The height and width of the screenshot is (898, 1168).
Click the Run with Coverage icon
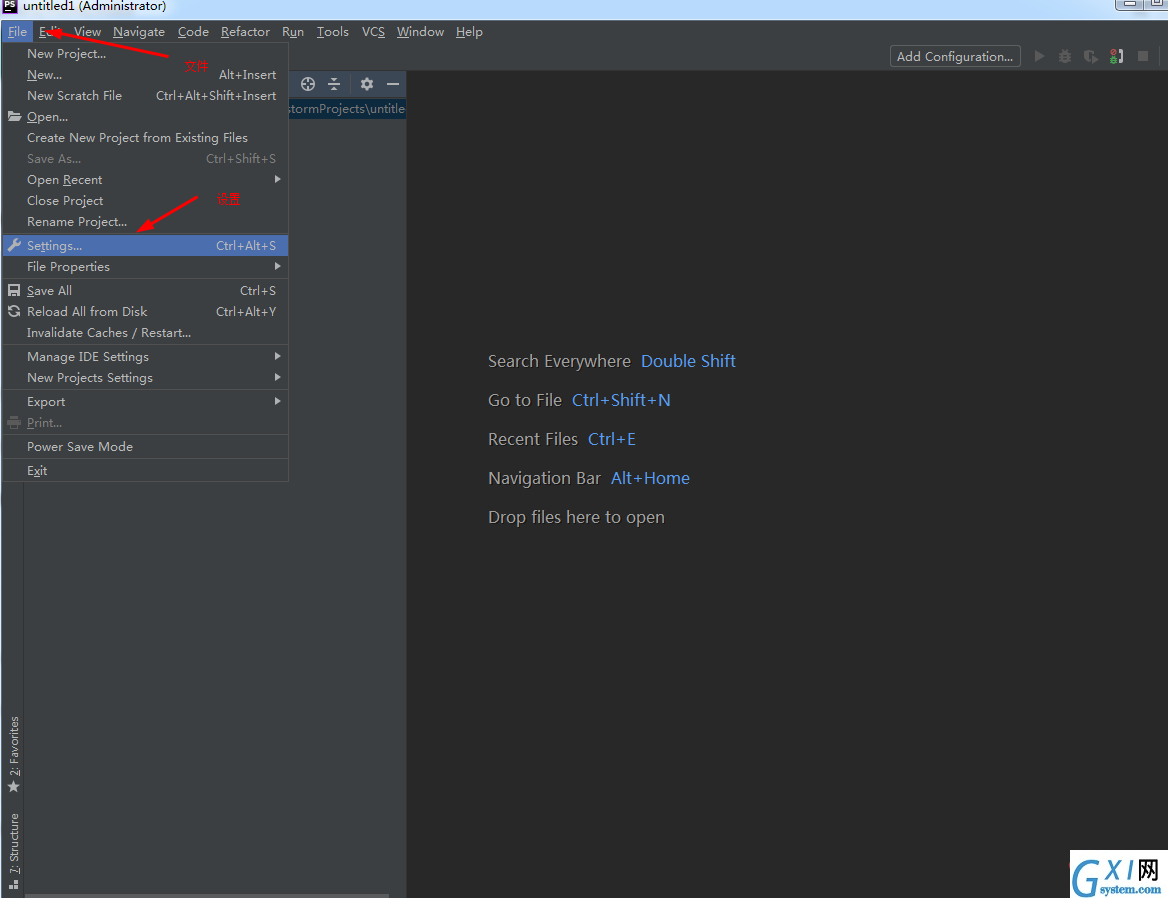[1091, 57]
